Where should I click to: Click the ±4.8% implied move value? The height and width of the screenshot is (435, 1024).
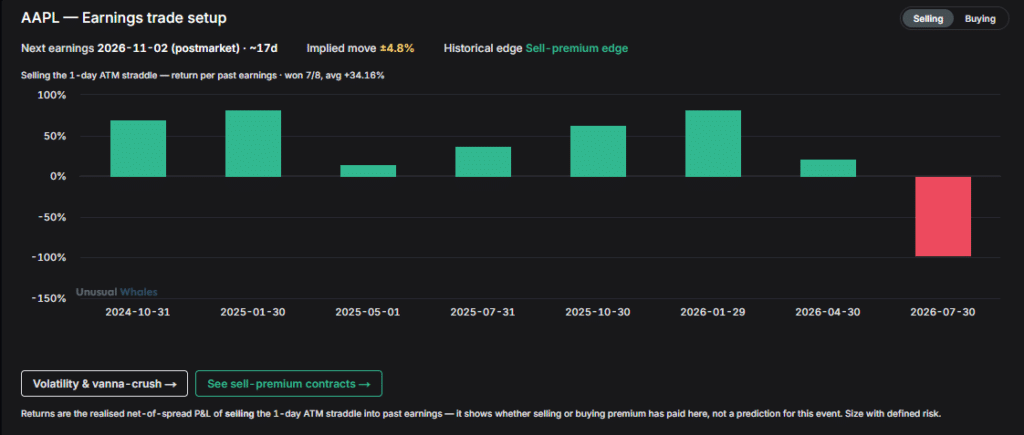click(x=397, y=48)
